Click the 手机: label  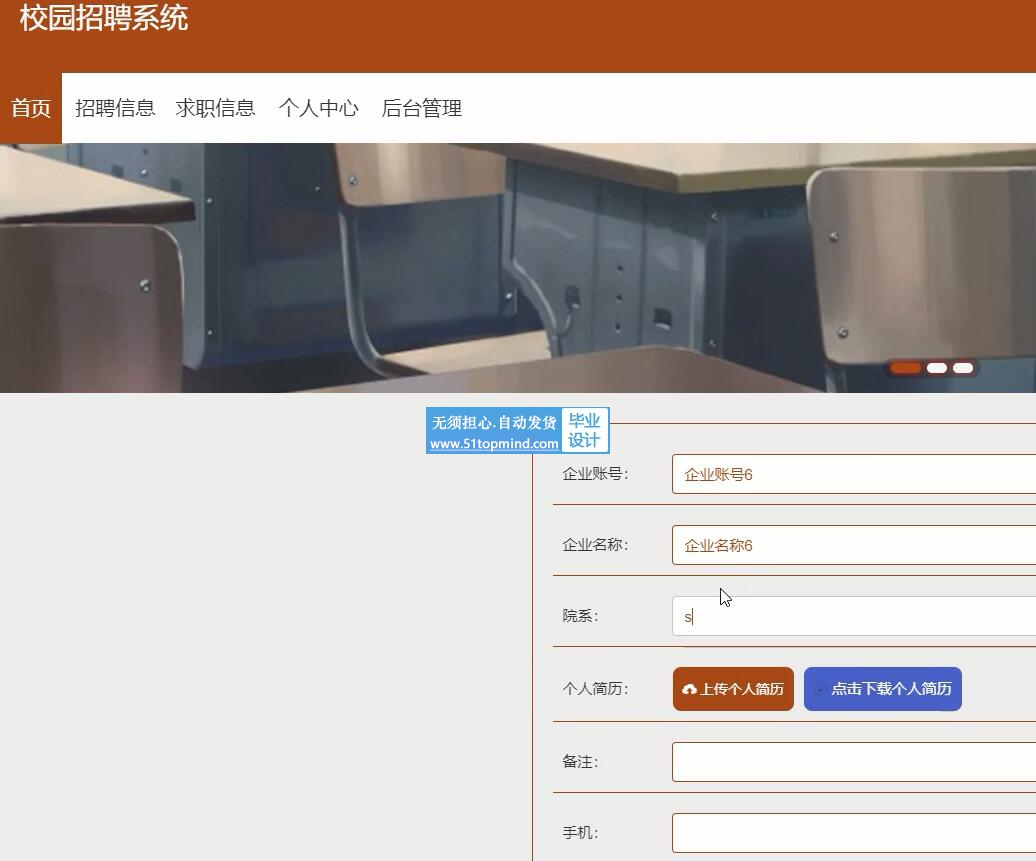click(x=580, y=833)
